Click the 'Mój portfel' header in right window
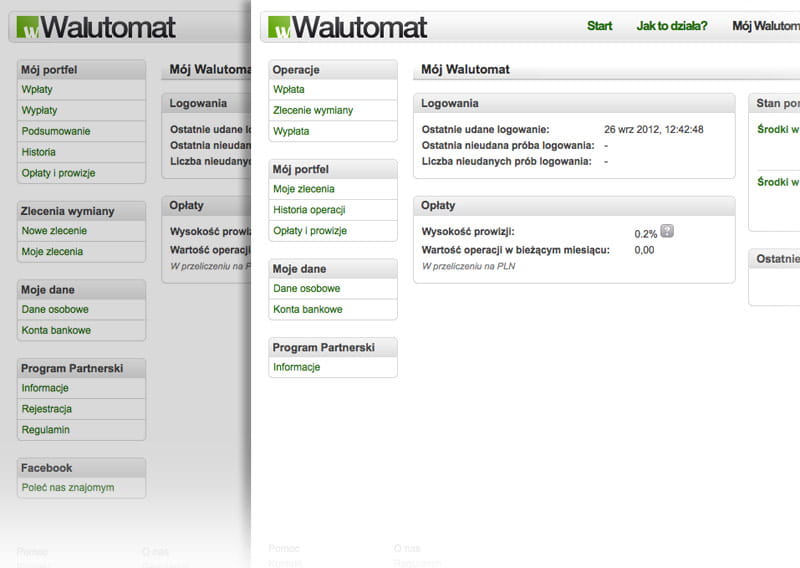The height and width of the screenshot is (568, 800). click(333, 169)
